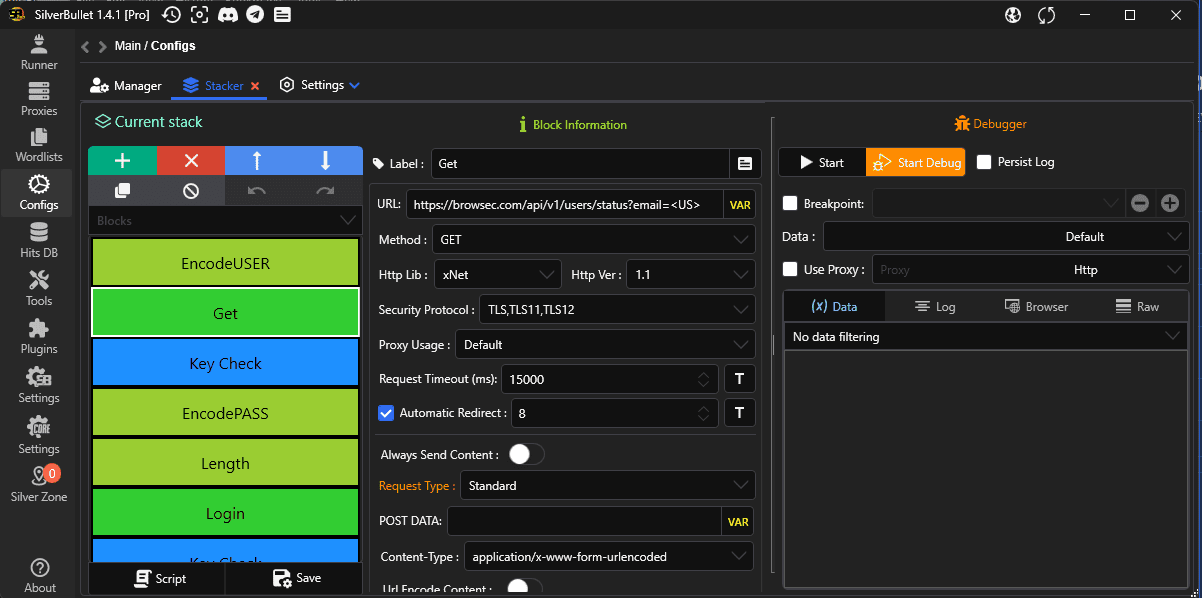This screenshot has width=1202, height=598.
Task: Click into the URL input field
Action: 562,204
